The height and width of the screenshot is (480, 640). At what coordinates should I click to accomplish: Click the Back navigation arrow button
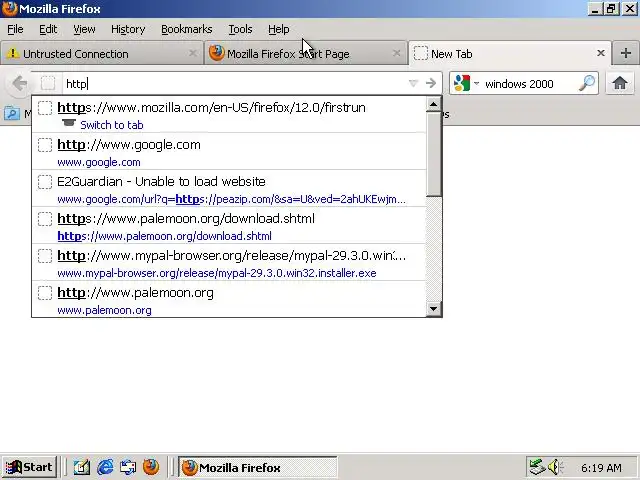click(19, 84)
